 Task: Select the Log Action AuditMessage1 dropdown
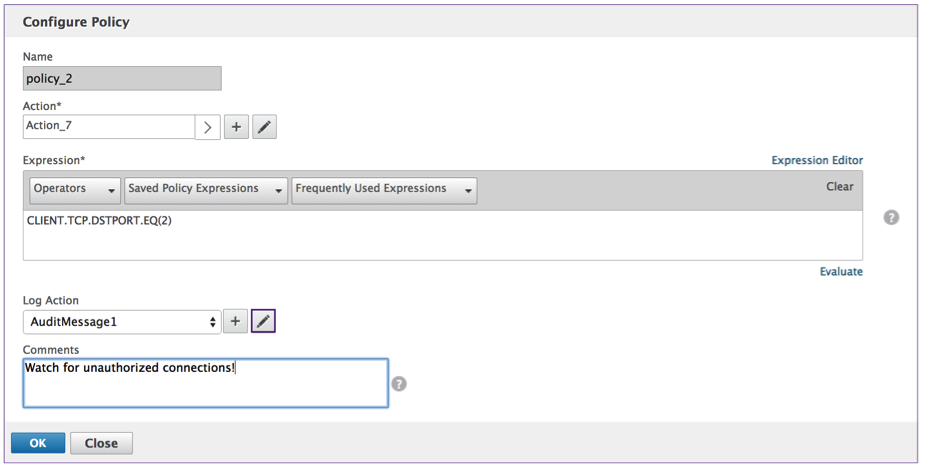tap(122, 322)
